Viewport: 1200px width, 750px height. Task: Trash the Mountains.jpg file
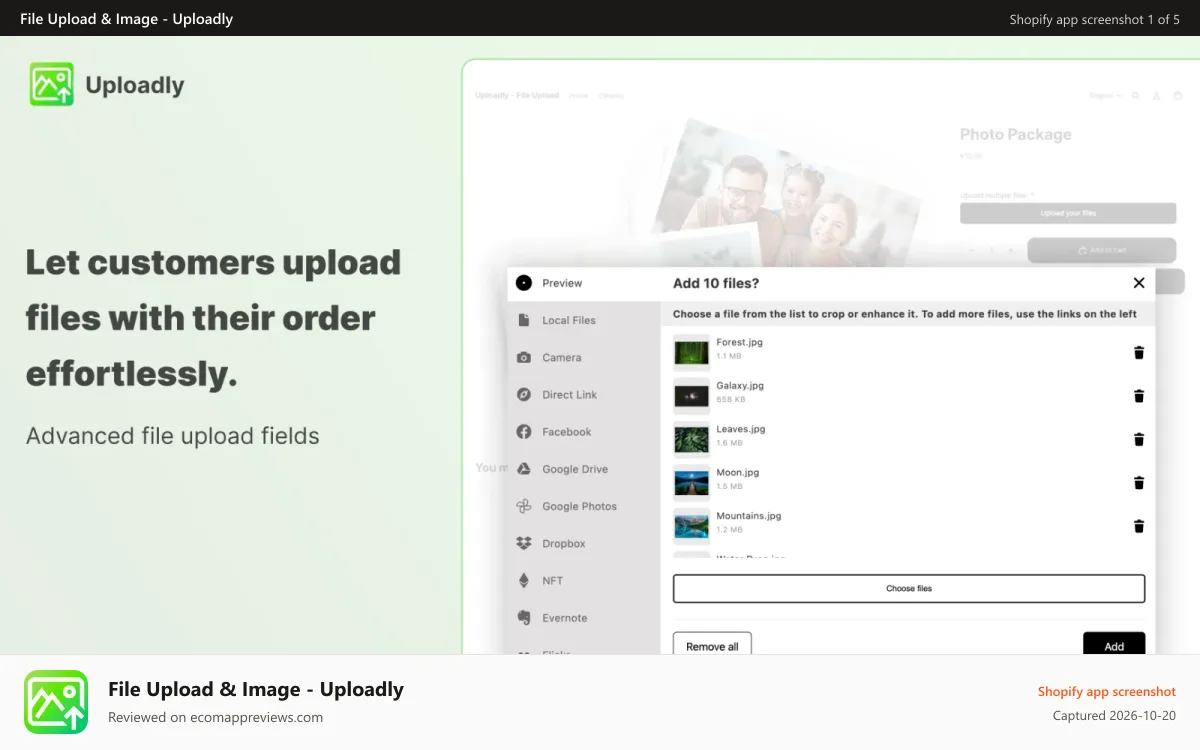(1138, 526)
